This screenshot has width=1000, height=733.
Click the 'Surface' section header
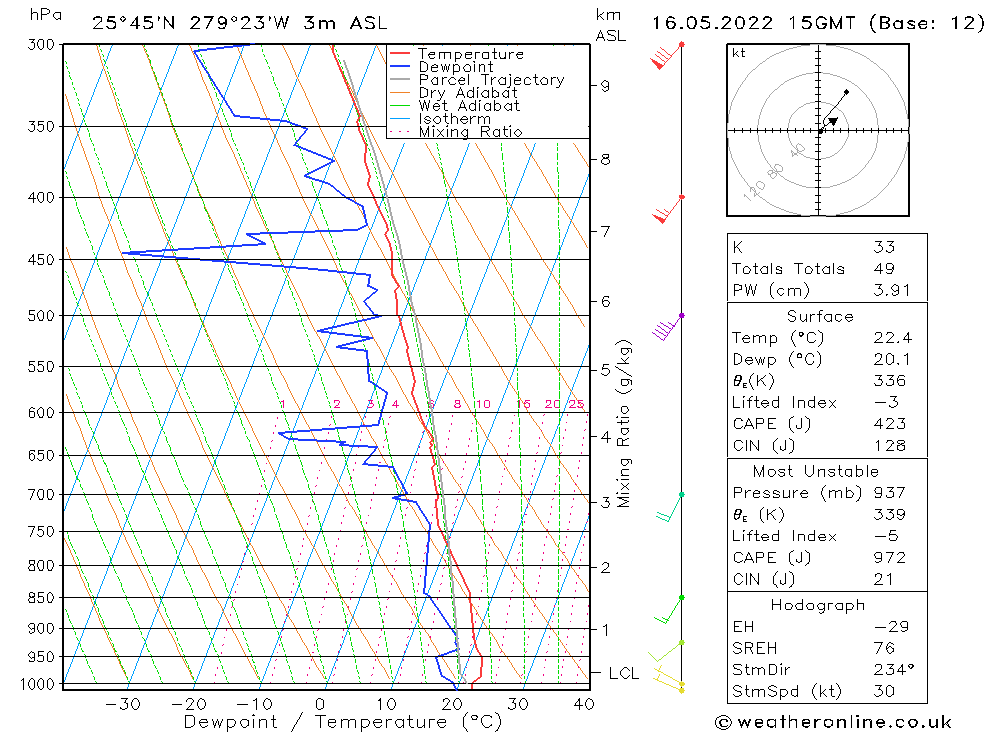pos(820,316)
